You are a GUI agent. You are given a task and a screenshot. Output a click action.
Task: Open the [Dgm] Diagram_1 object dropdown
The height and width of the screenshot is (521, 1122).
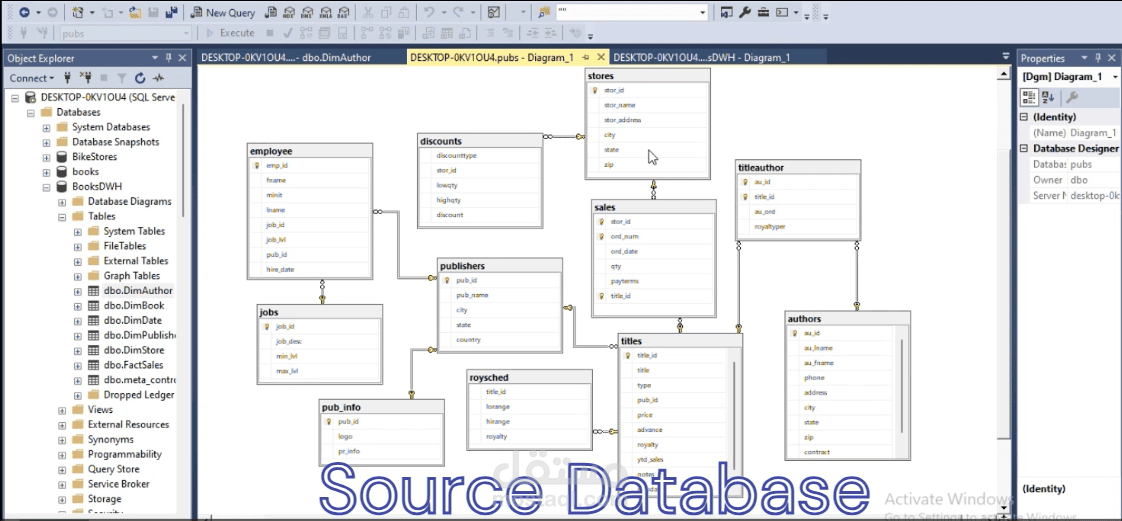1115,77
